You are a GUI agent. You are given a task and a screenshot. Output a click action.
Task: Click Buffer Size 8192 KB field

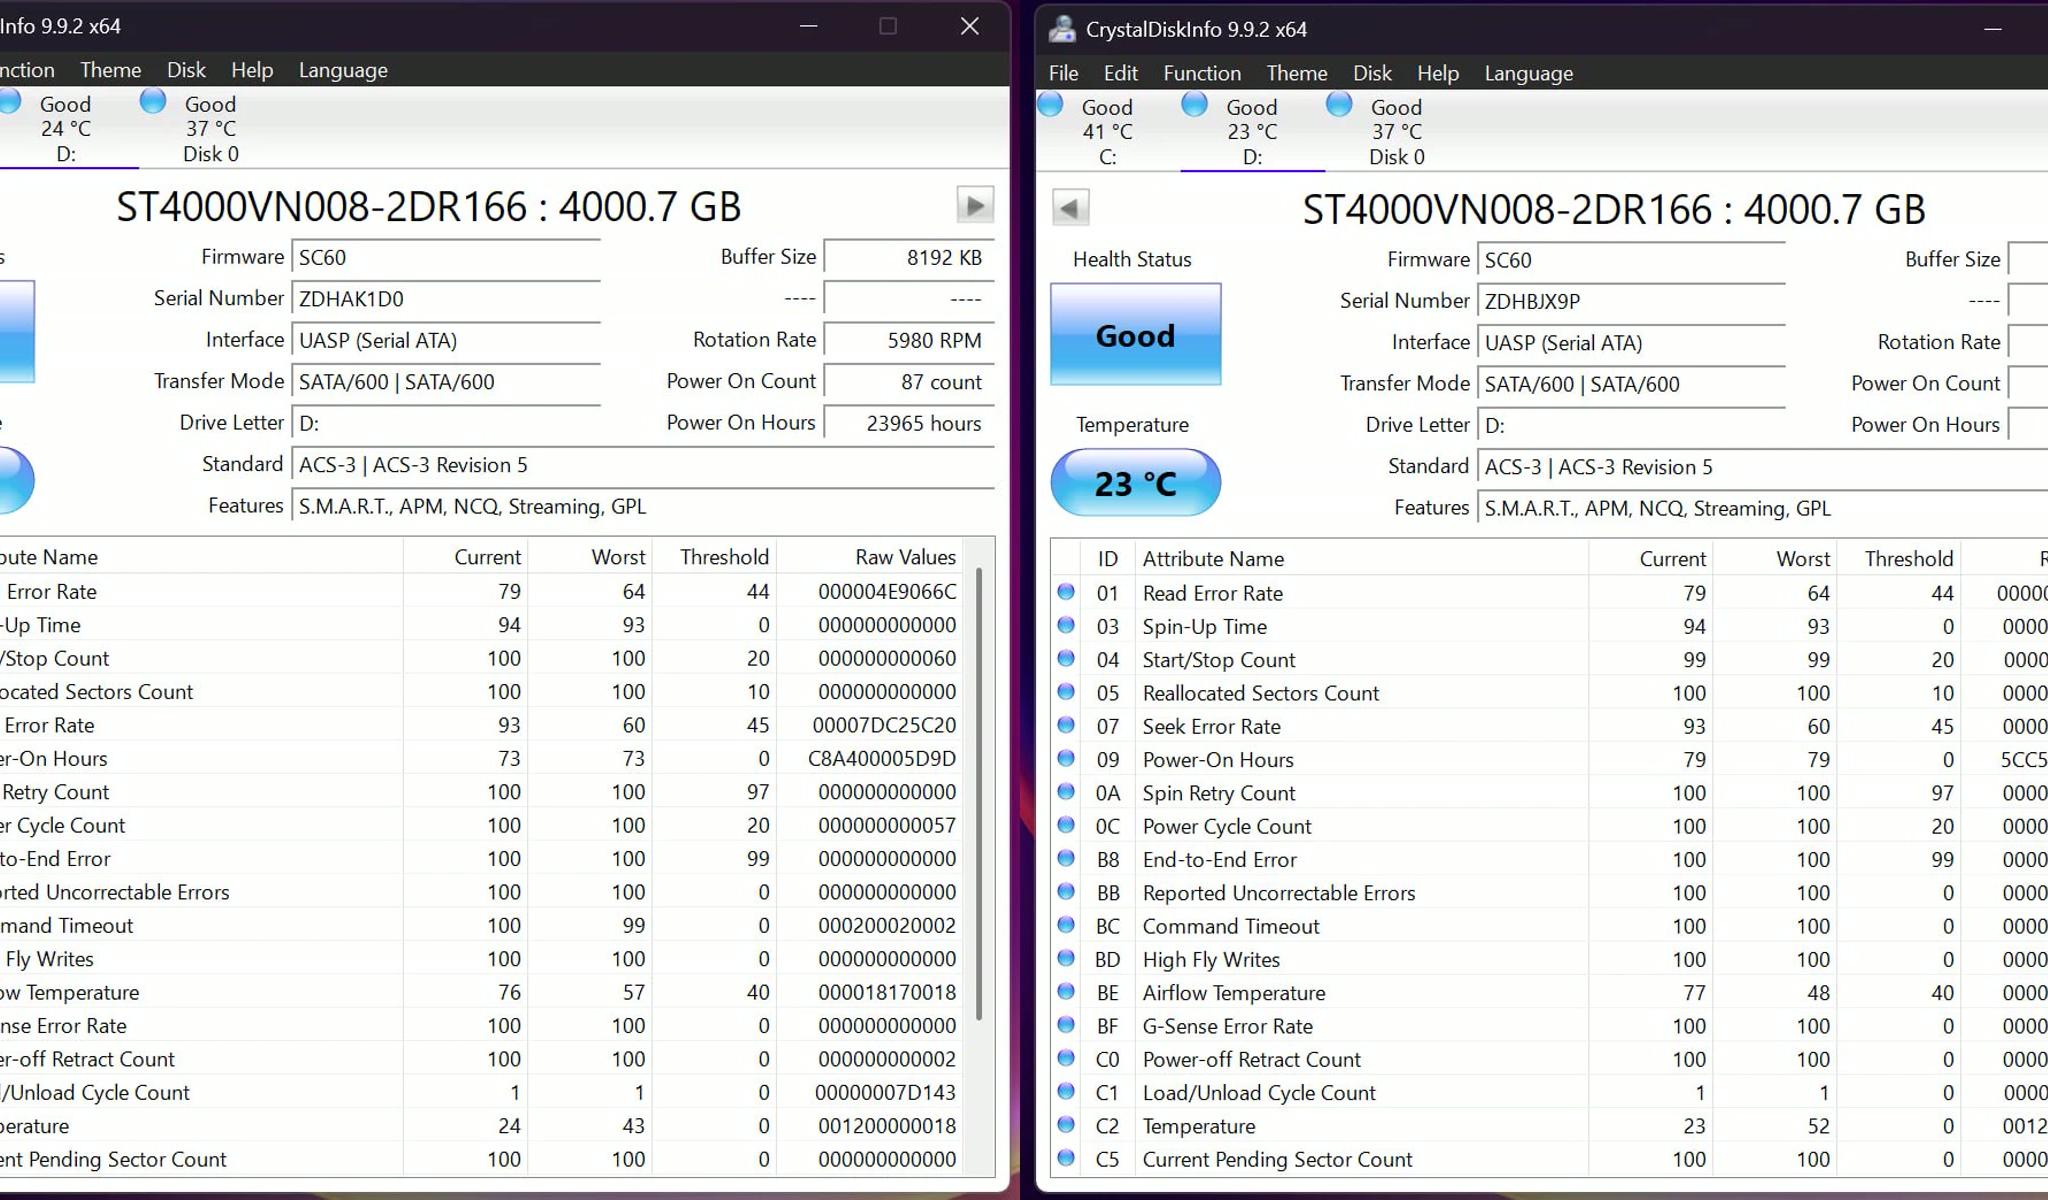908,257
